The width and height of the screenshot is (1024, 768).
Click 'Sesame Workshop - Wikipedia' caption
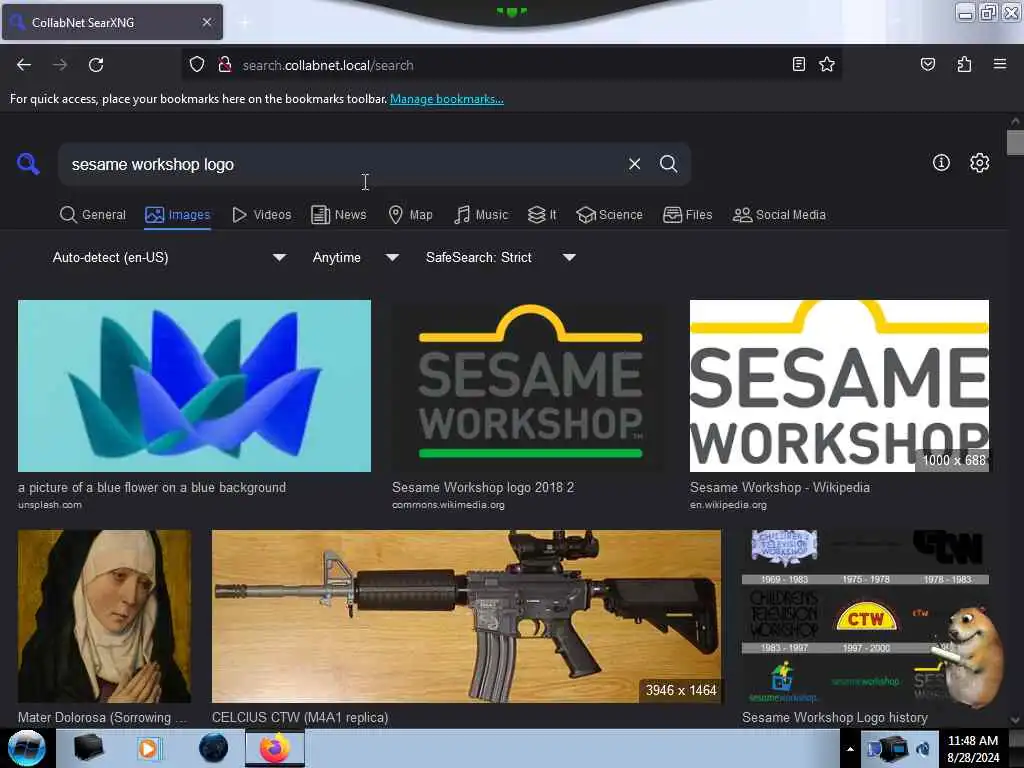click(x=780, y=487)
